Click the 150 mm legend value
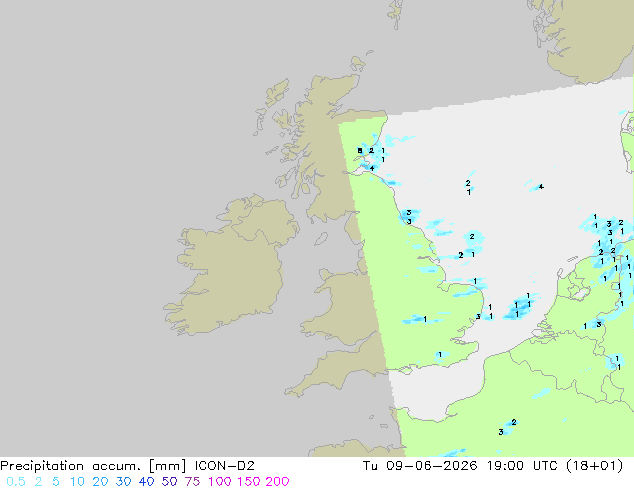Image resolution: width=634 pixels, height=490 pixels. (249, 482)
